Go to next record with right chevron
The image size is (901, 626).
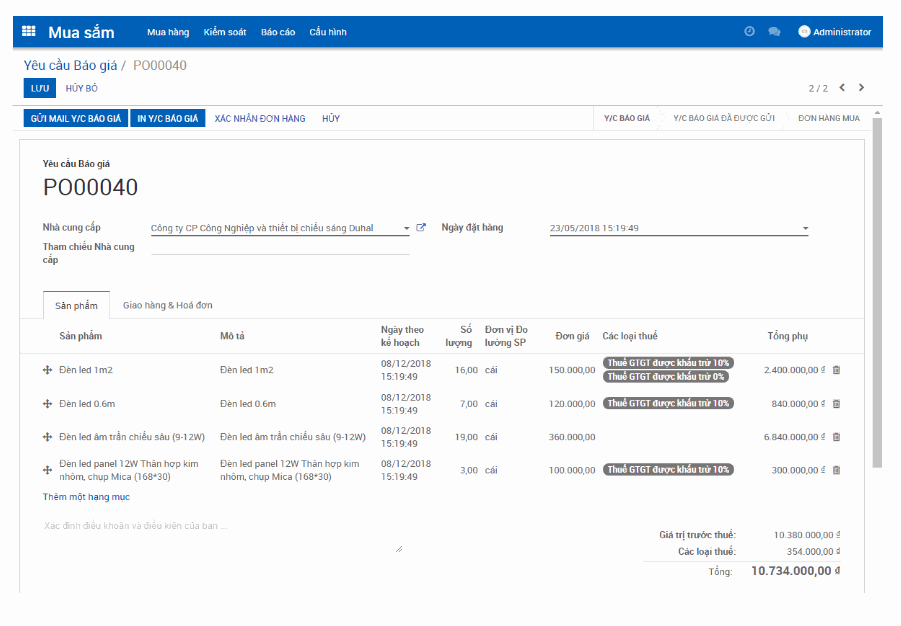click(862, 87)
